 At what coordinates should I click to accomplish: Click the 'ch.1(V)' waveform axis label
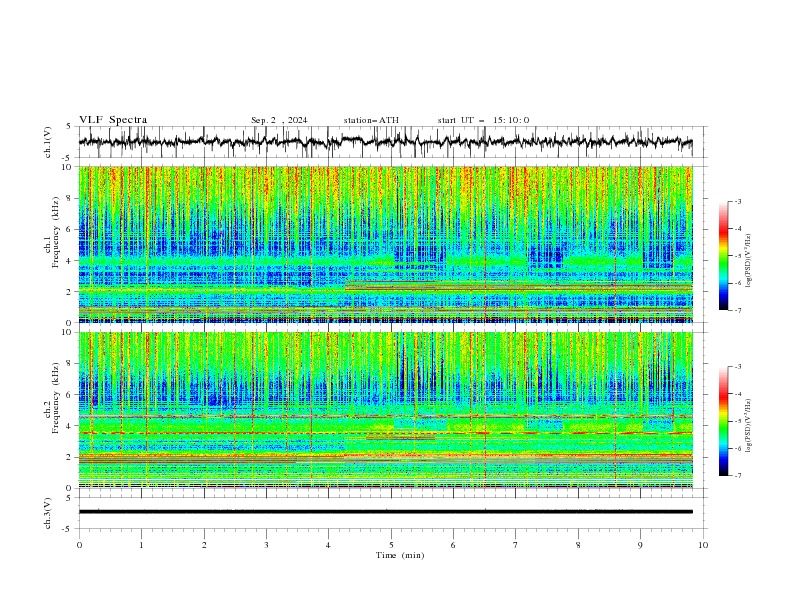pyautogui.click(x=48, y=142)
